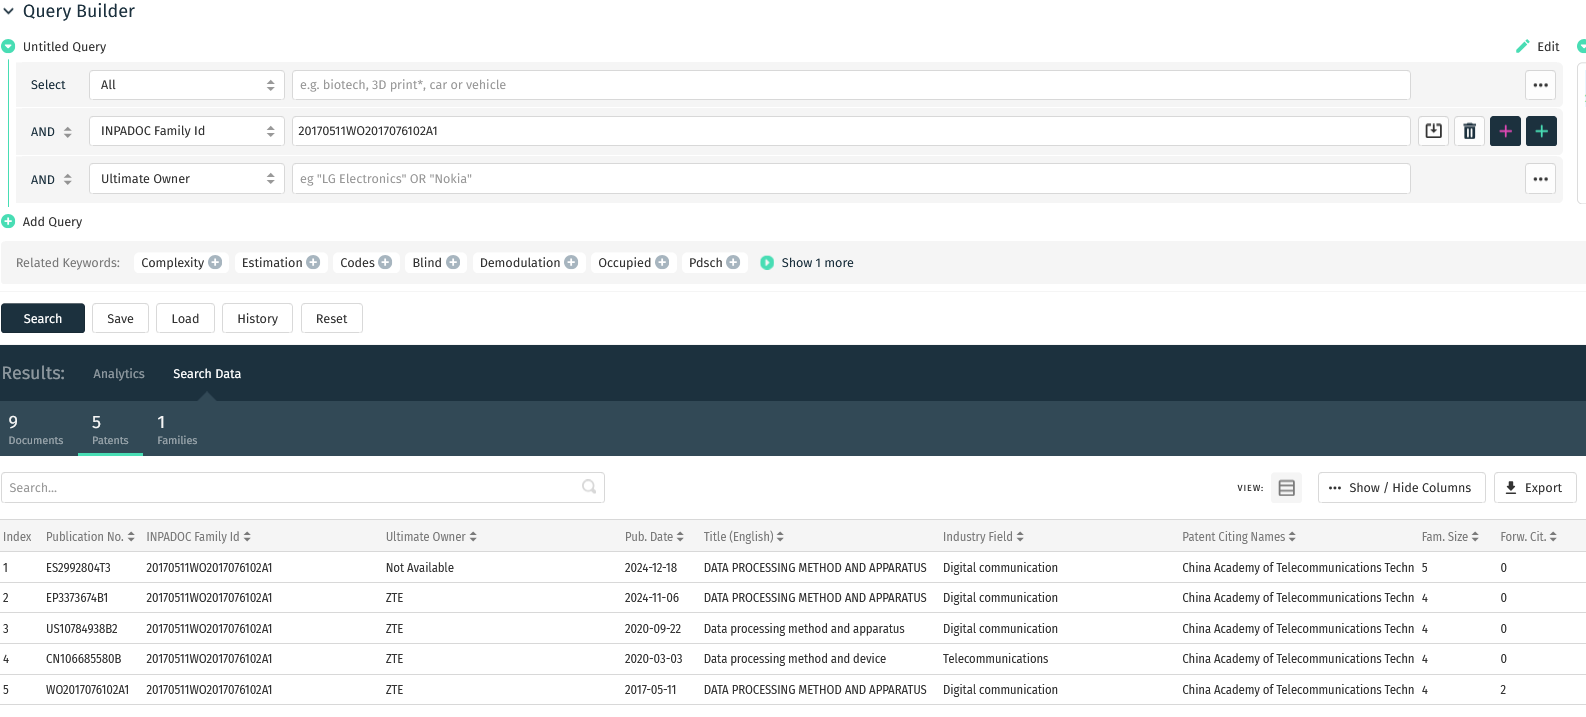This screenshot has width=1586, height=717.
Task: Switch to the Analytics tab
Action: [119, 374]
